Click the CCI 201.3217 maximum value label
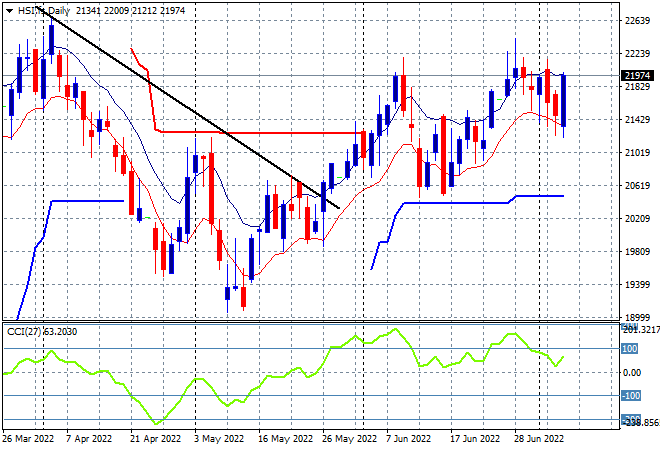The height and width of the screenshot is (450, 660). click(641, 329)
